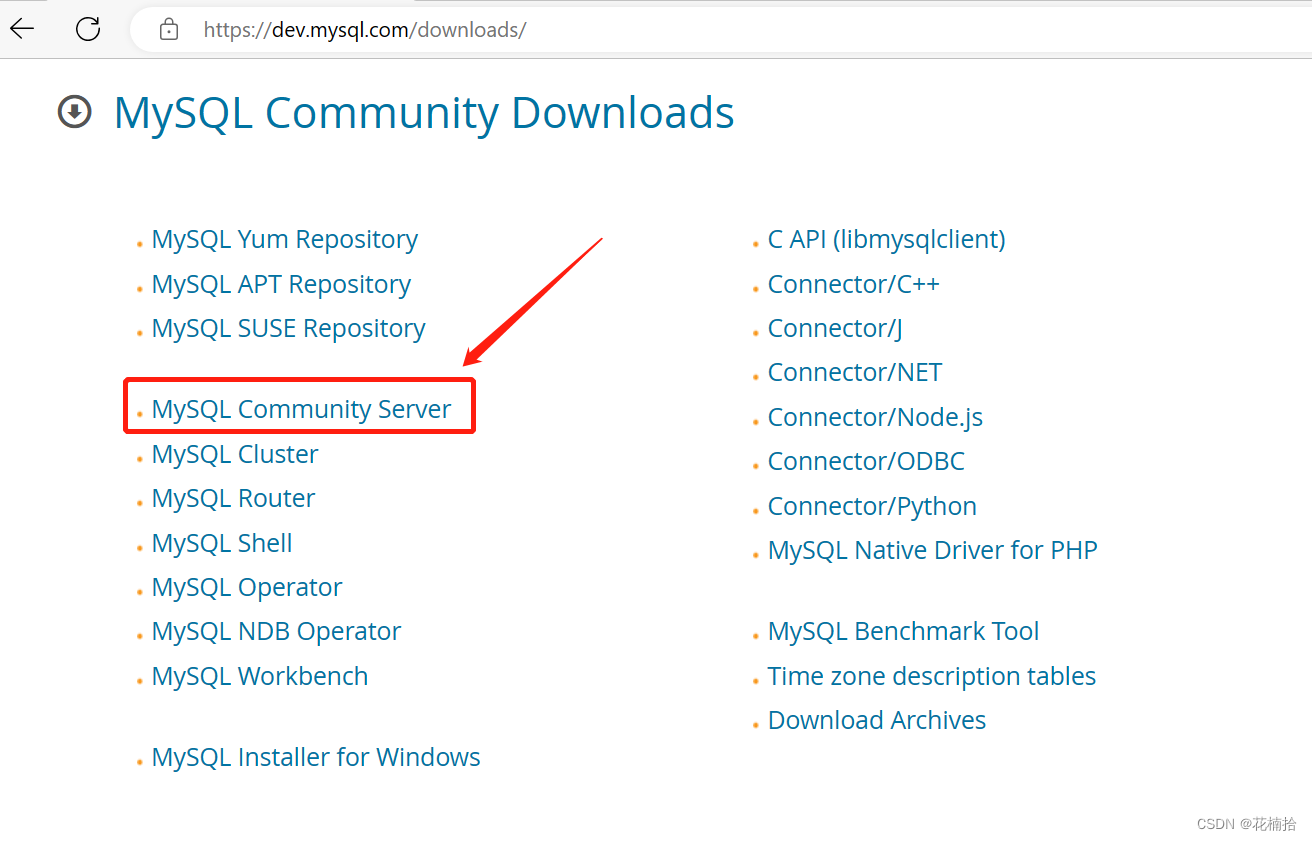Choose MySQL Workbench
The width and height of the screenshot is (1312, 841).
click(260, 676)
